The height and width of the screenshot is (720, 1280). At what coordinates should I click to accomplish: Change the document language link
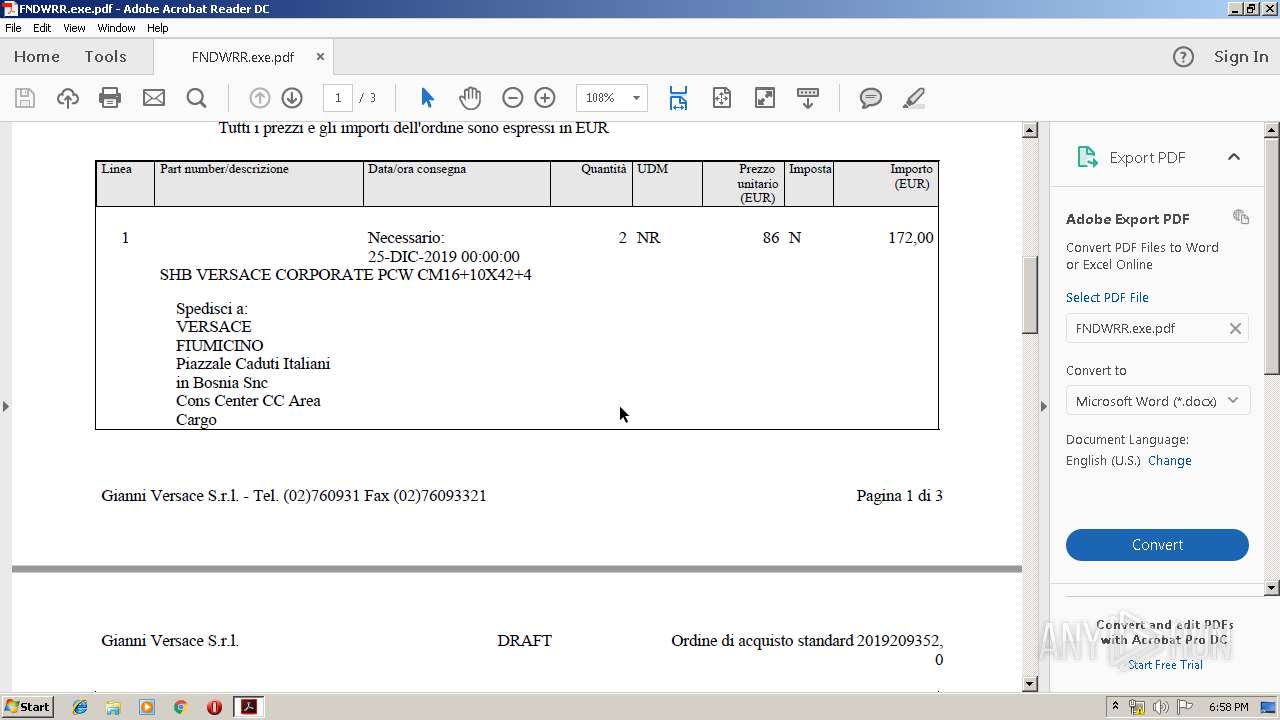(x=1169, y=461)
